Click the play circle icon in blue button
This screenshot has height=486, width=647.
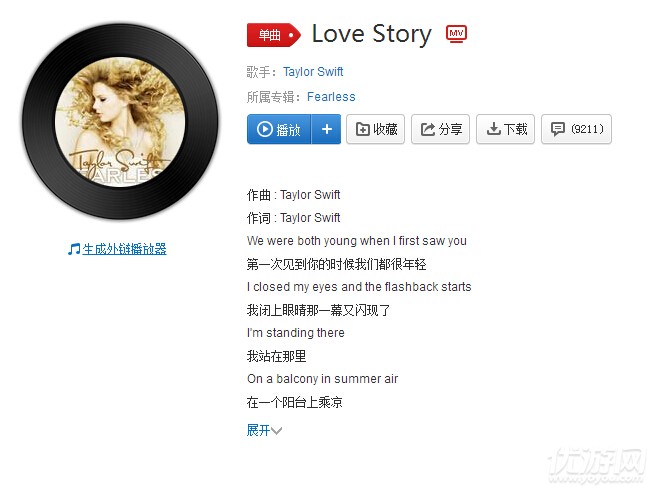(264, 129)
